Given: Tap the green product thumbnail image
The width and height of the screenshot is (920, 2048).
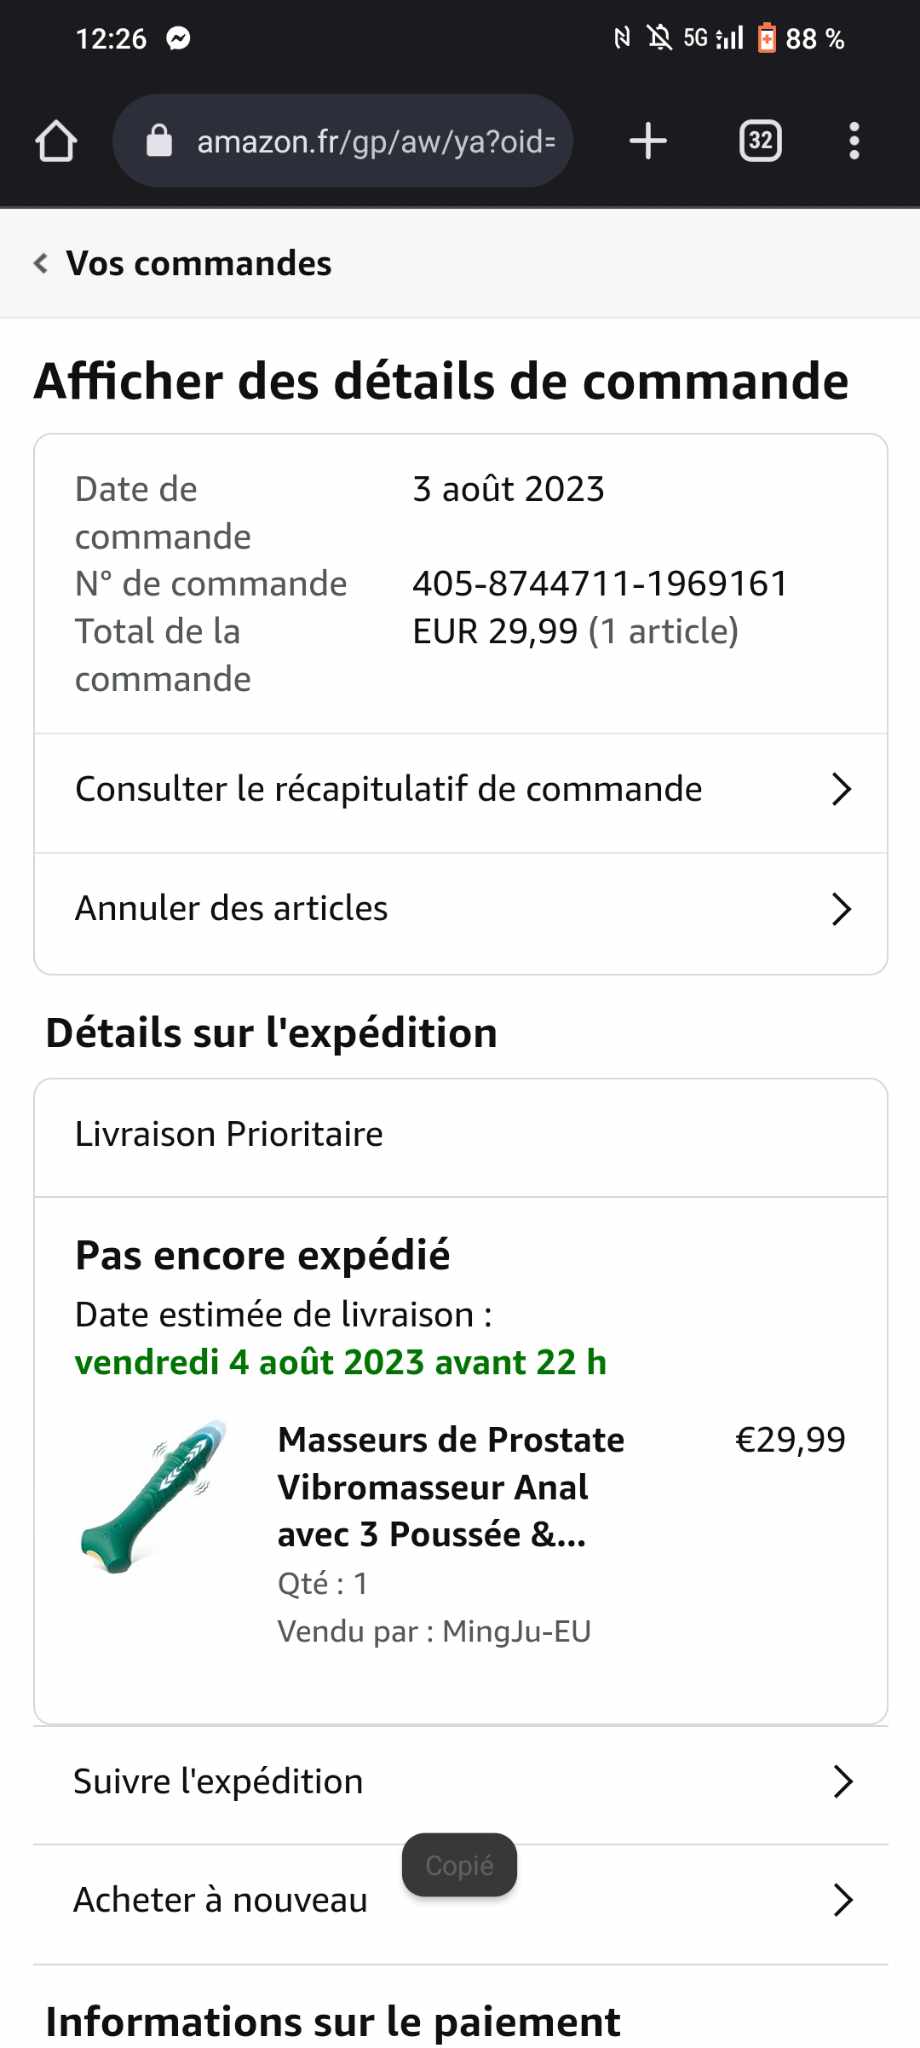Looking at the screenshot, I should click(x=155, y=1496).
